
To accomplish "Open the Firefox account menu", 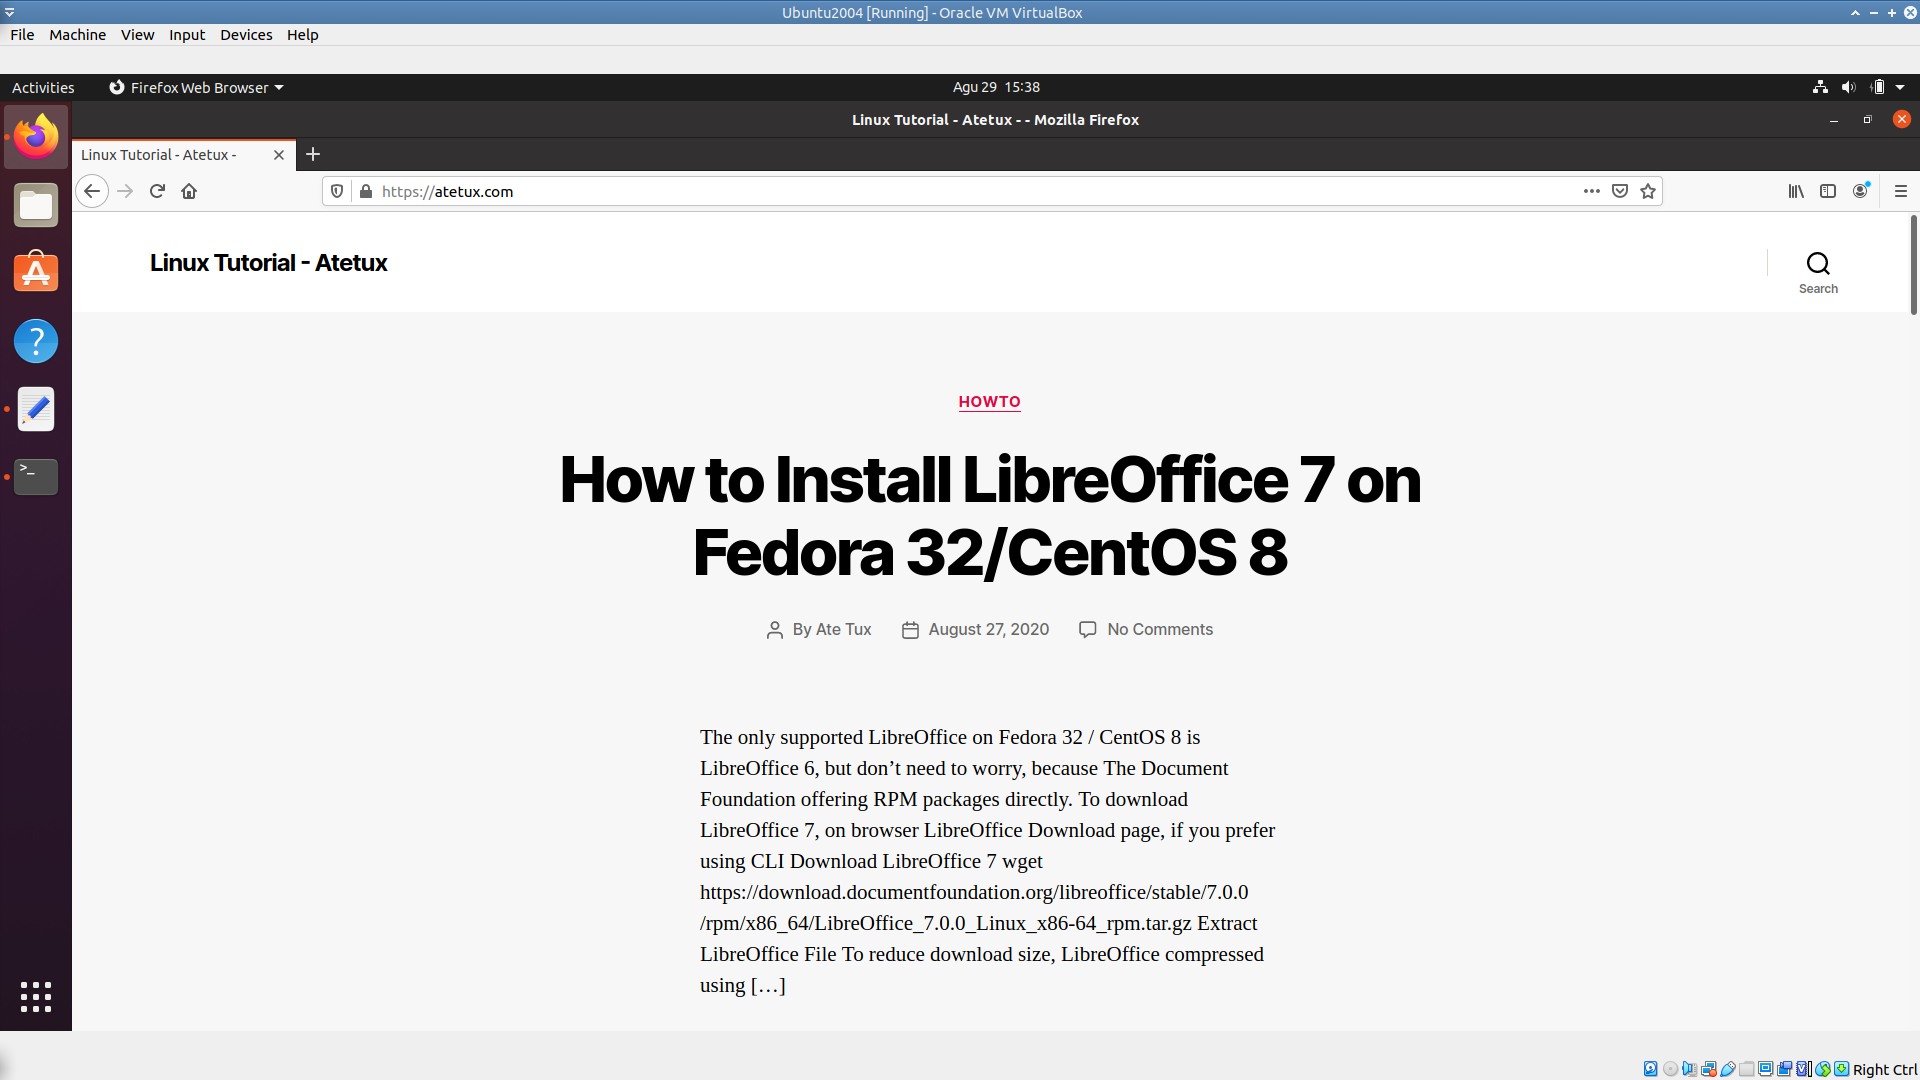I will tap(1860, 191).
